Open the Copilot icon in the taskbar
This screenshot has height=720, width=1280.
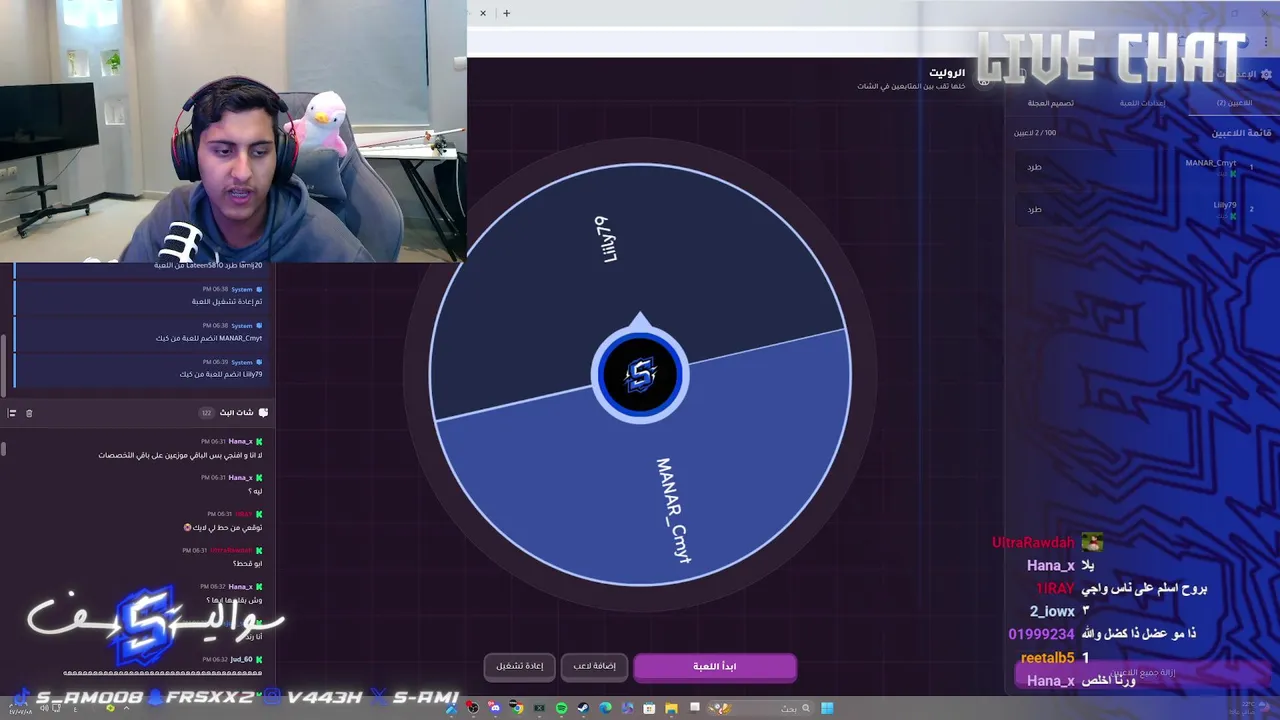click(627, 708)
